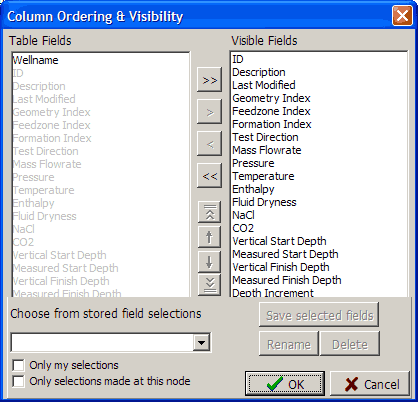
Task: Click the remove selected field (<) button
Action: [209, 144]
